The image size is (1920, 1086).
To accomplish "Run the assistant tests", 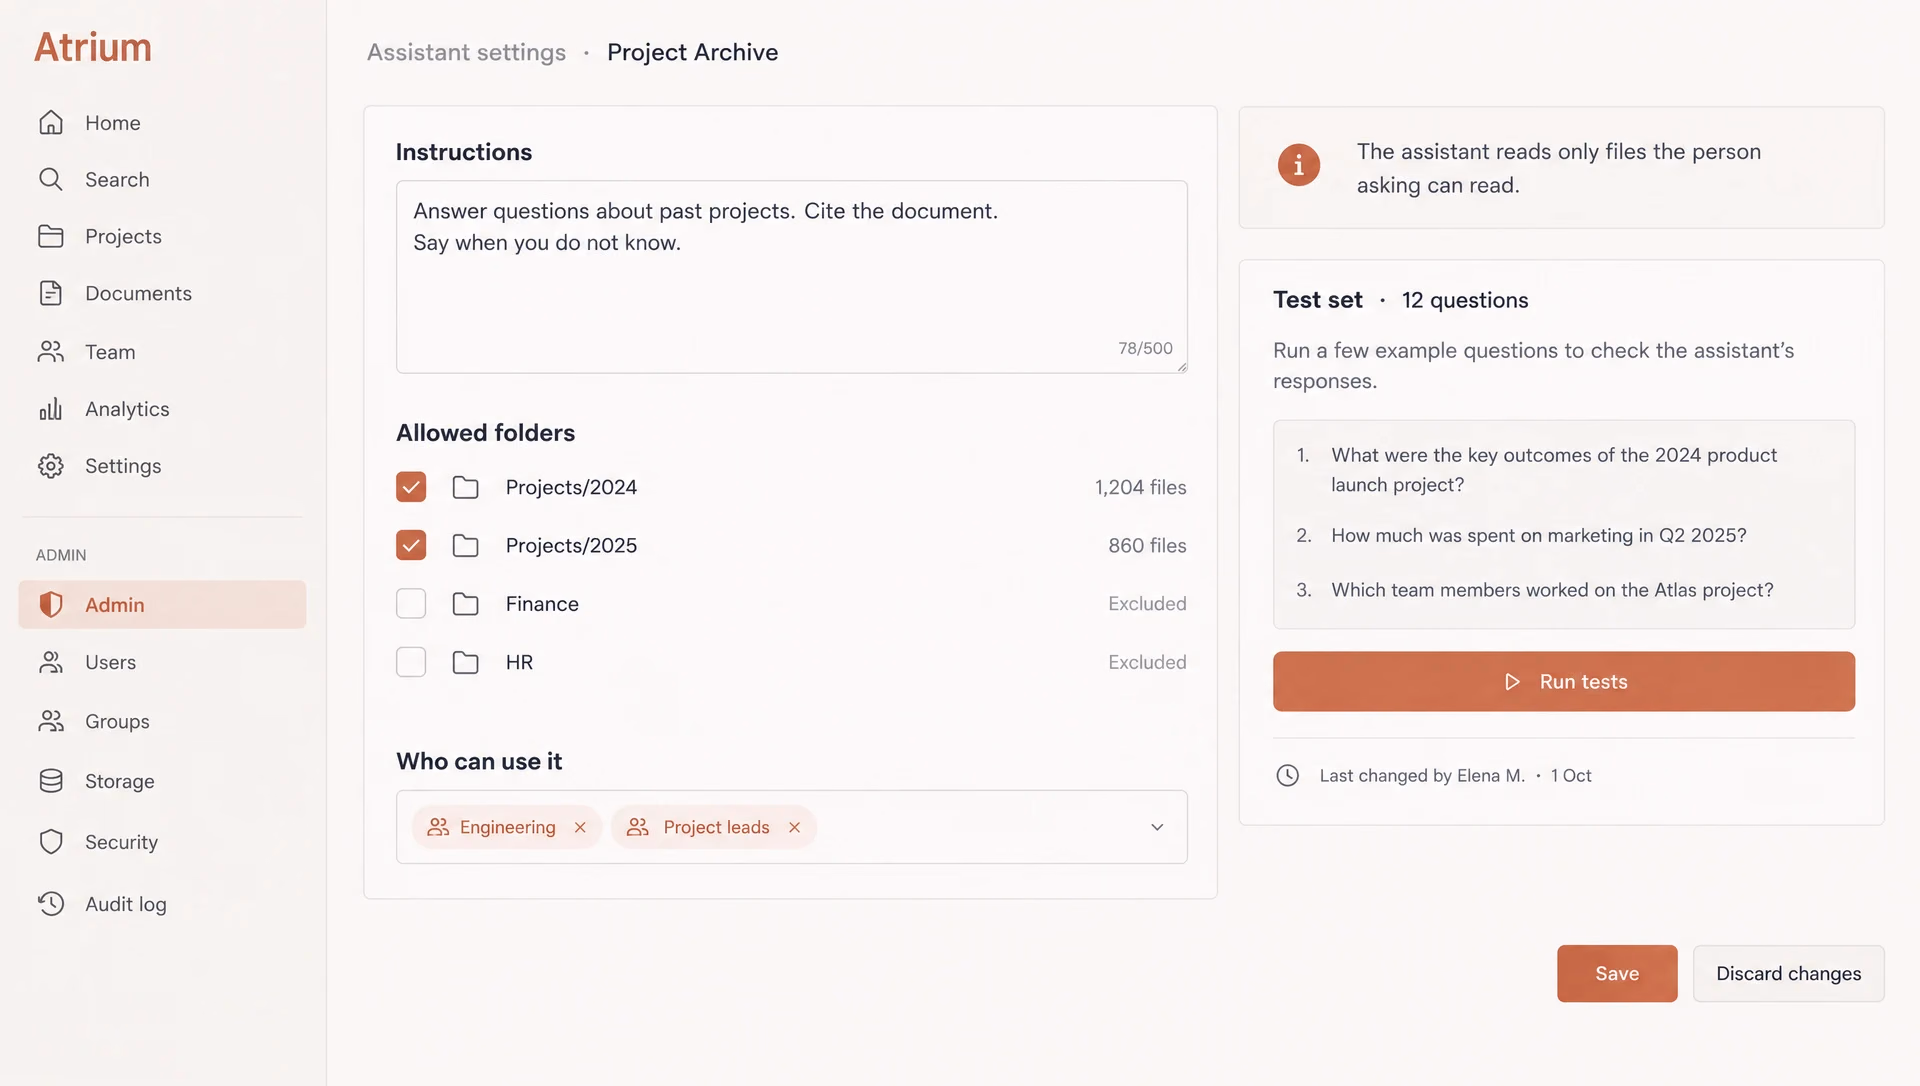I will point(1563,681).
